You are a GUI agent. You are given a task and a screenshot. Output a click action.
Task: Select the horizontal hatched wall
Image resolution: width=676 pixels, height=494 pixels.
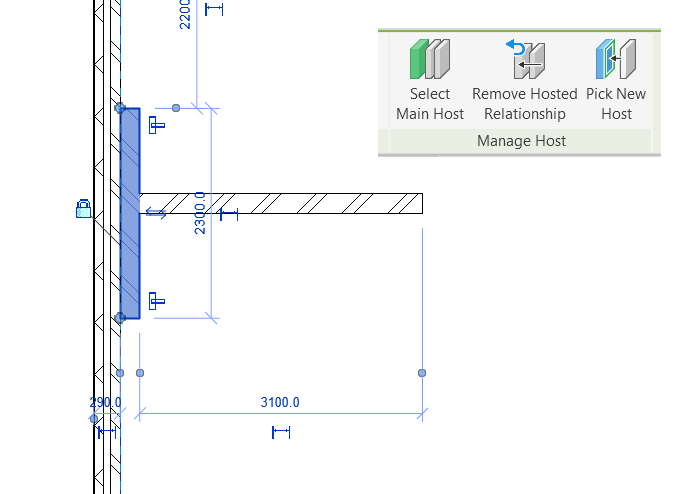tap(281, 203)
